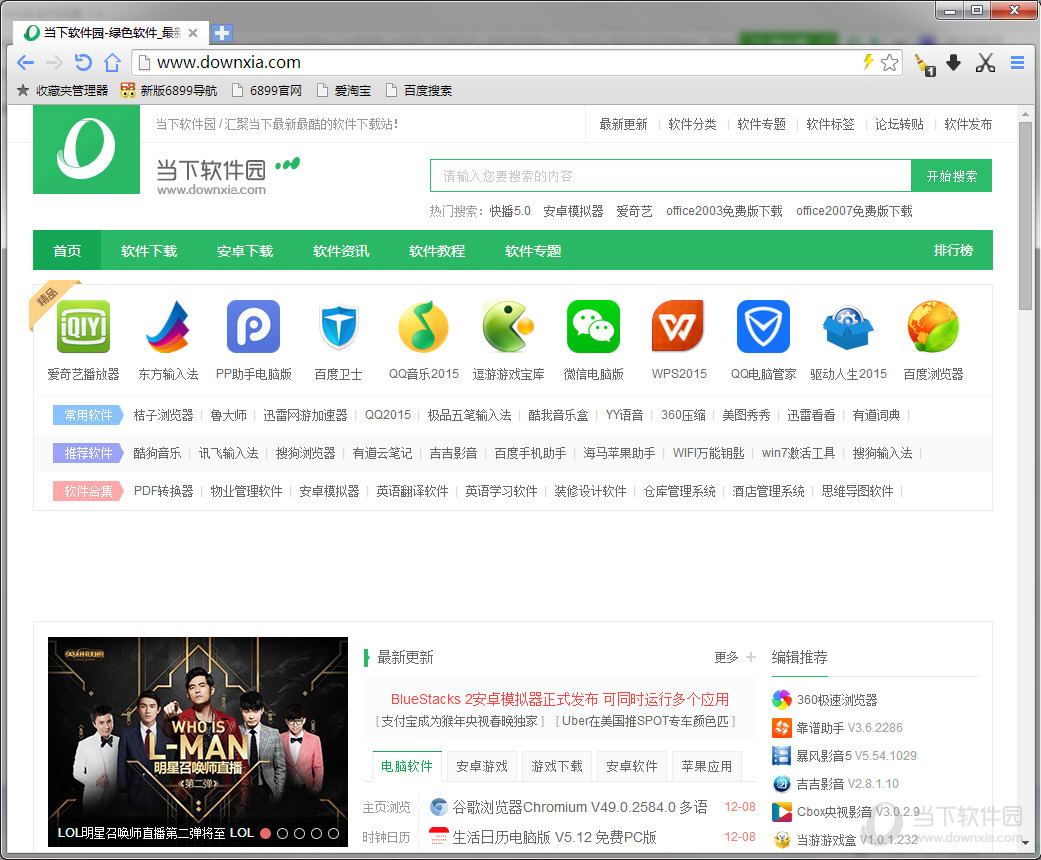Open the 百度卫士 shield icon
Viewport: 1041px width, 860px height.
pyautogui.click(x=339, y=326)
